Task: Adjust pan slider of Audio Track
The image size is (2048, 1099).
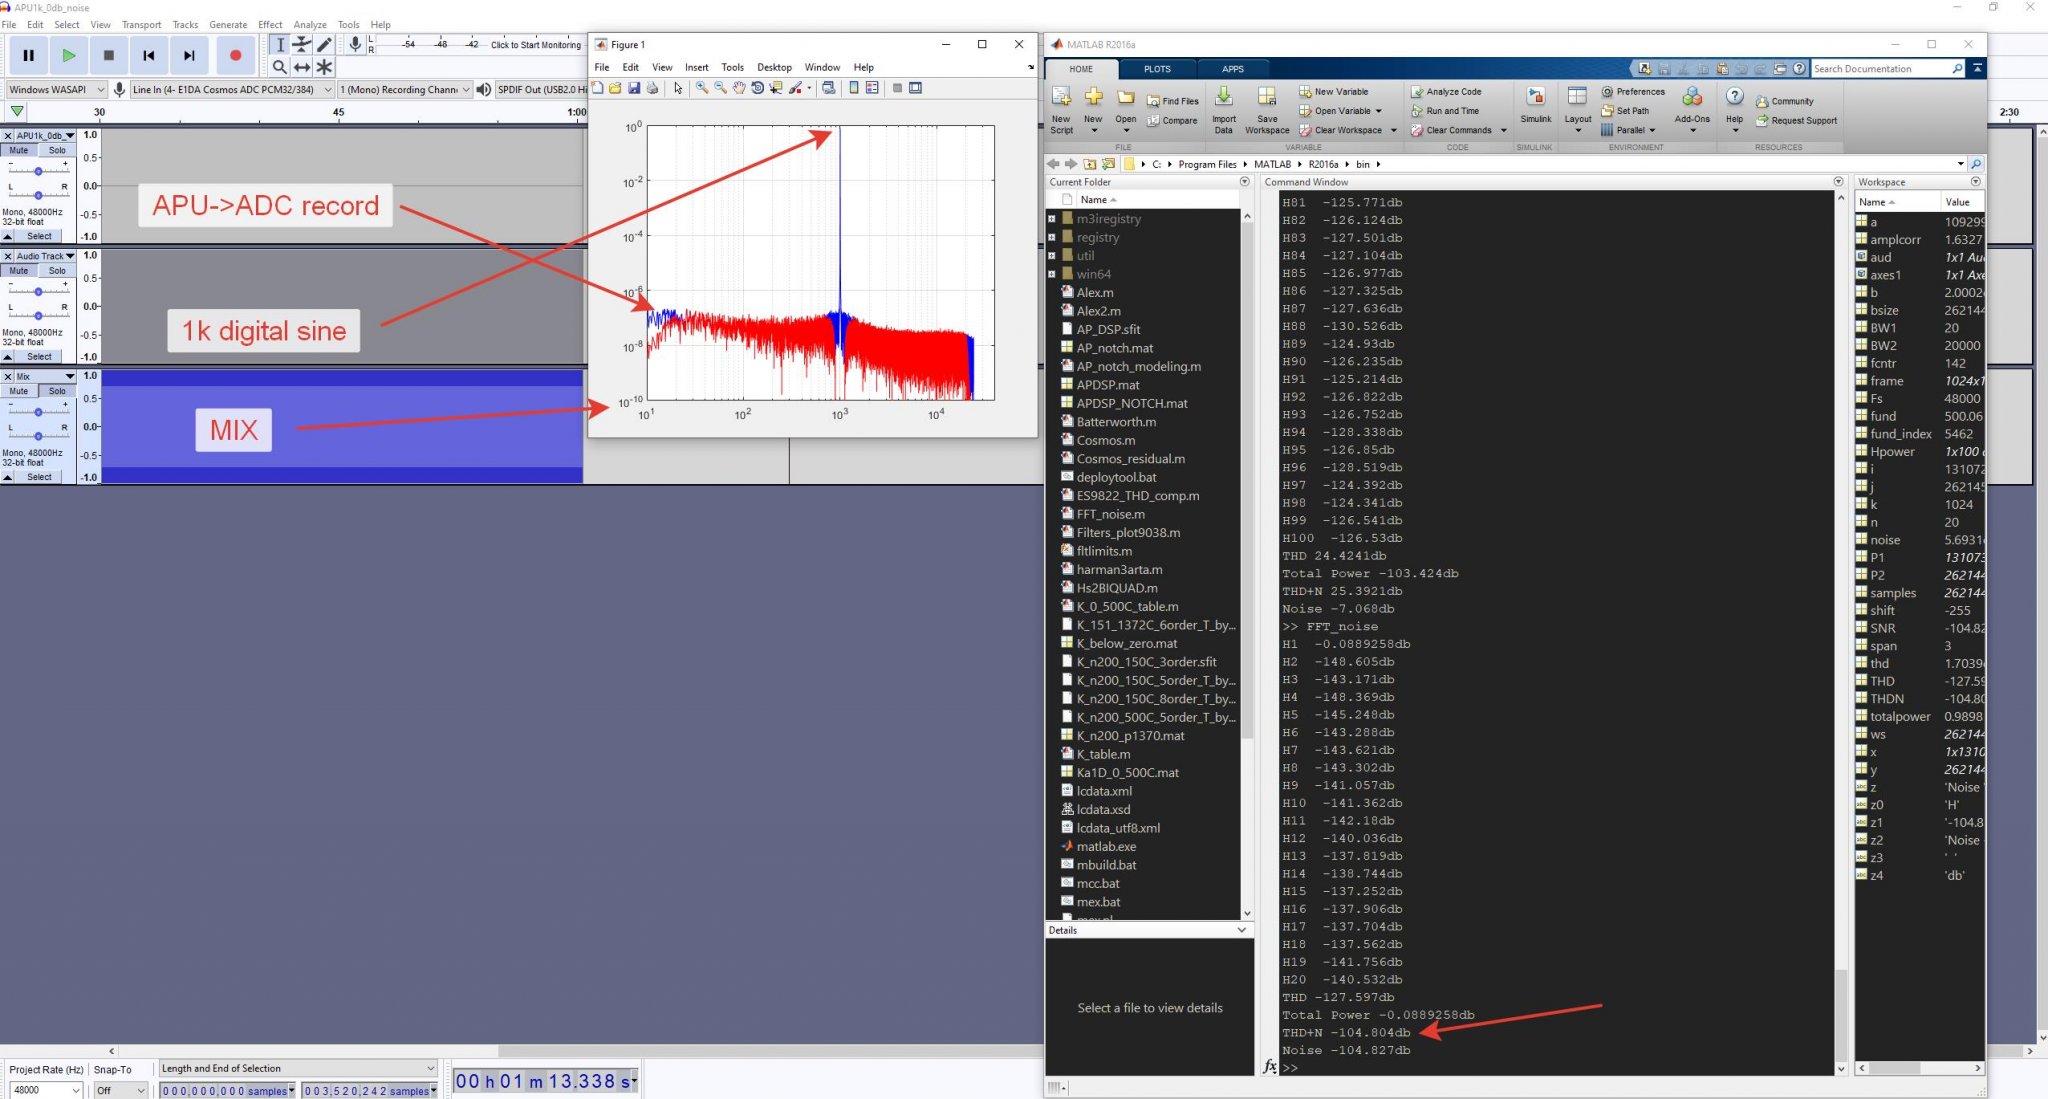Action: [x=38, y=316]
